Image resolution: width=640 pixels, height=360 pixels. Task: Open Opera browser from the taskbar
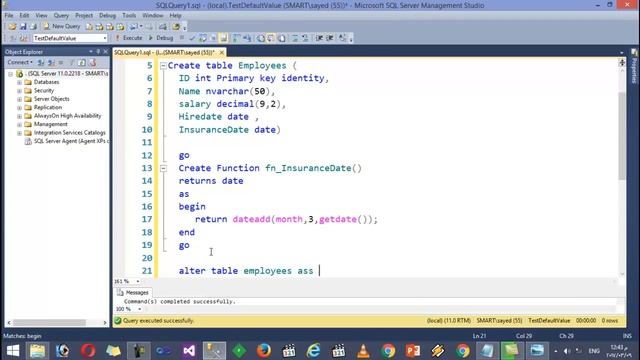coord(88,351)
